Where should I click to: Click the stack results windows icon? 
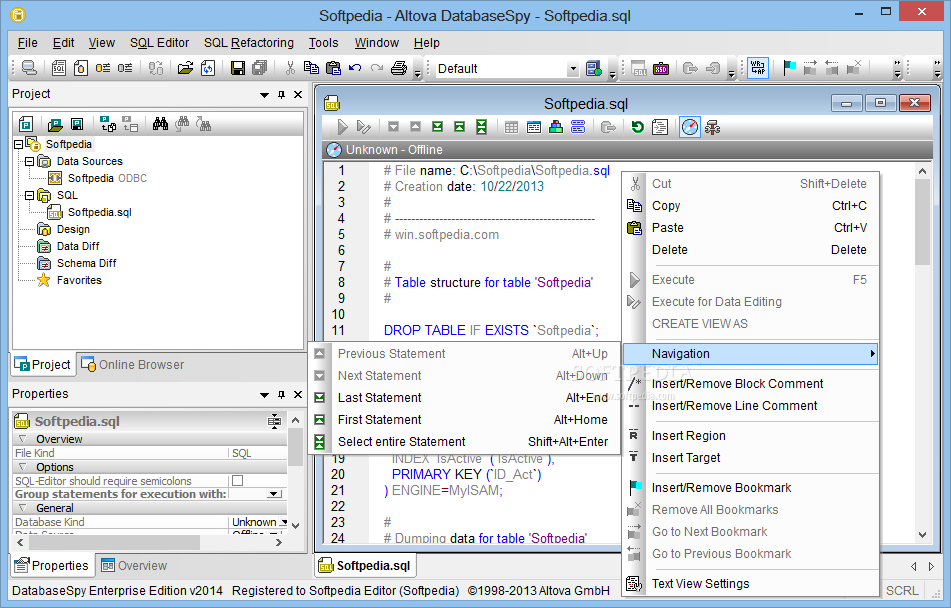[556, 127]
